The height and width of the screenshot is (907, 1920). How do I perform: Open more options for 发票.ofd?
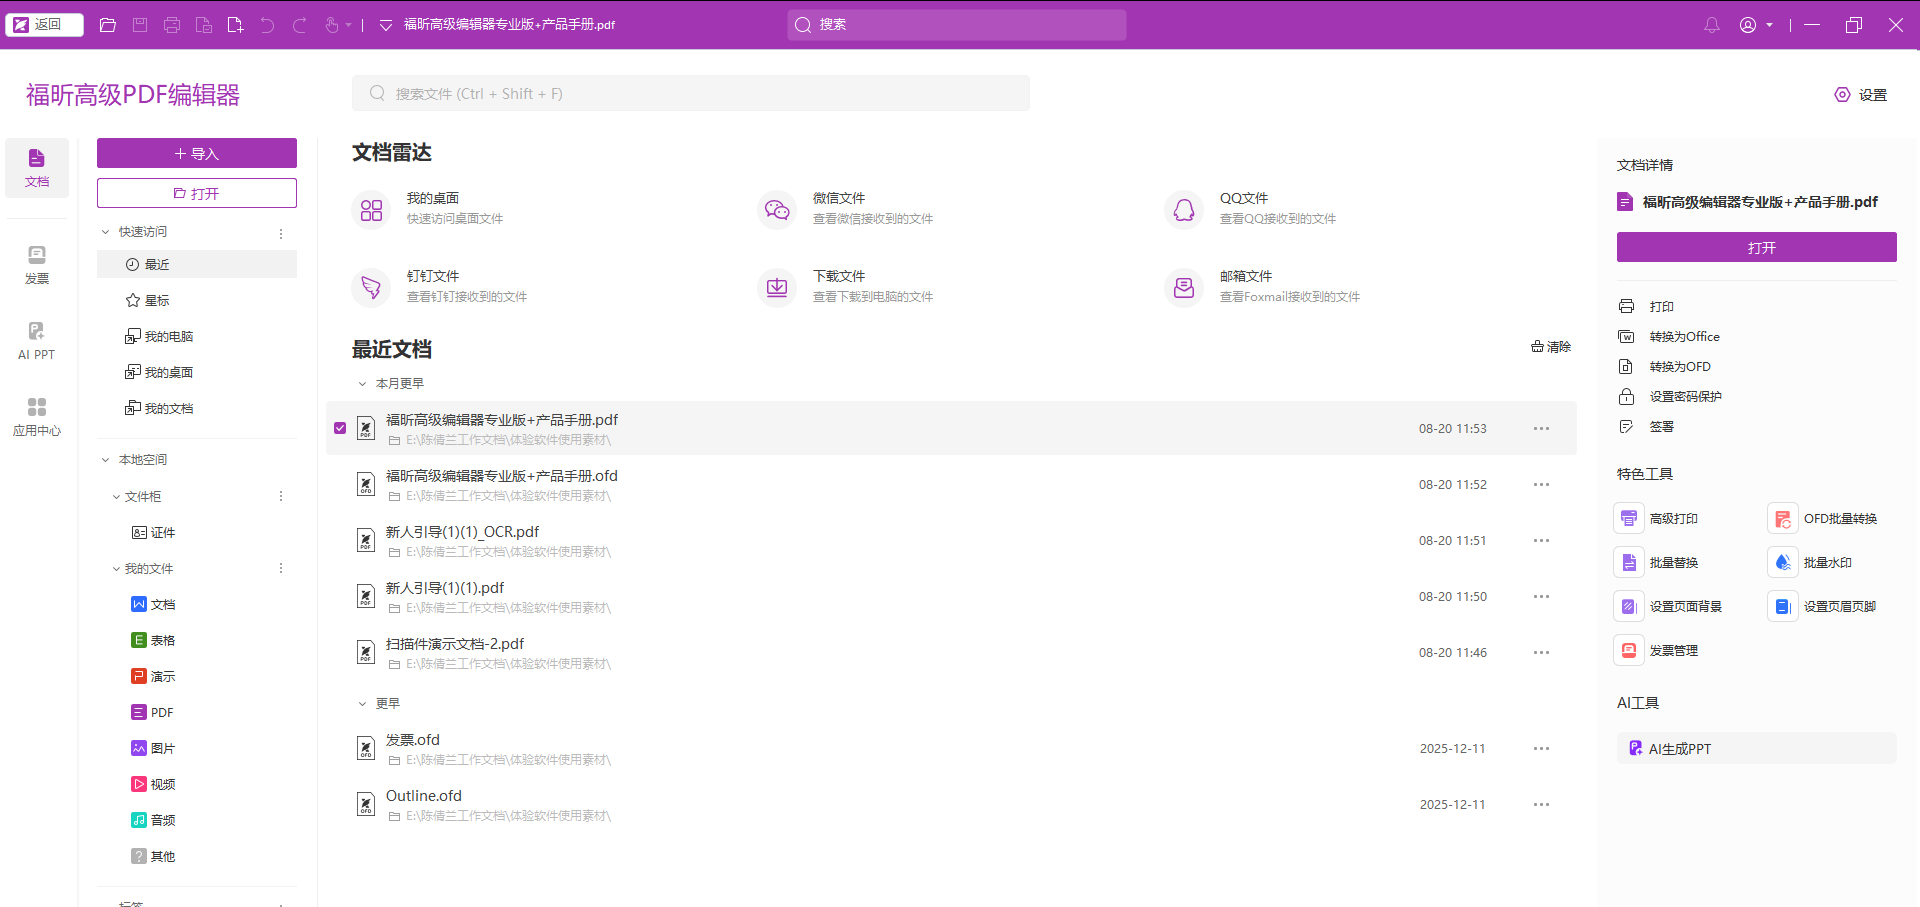coord(1541,748)
